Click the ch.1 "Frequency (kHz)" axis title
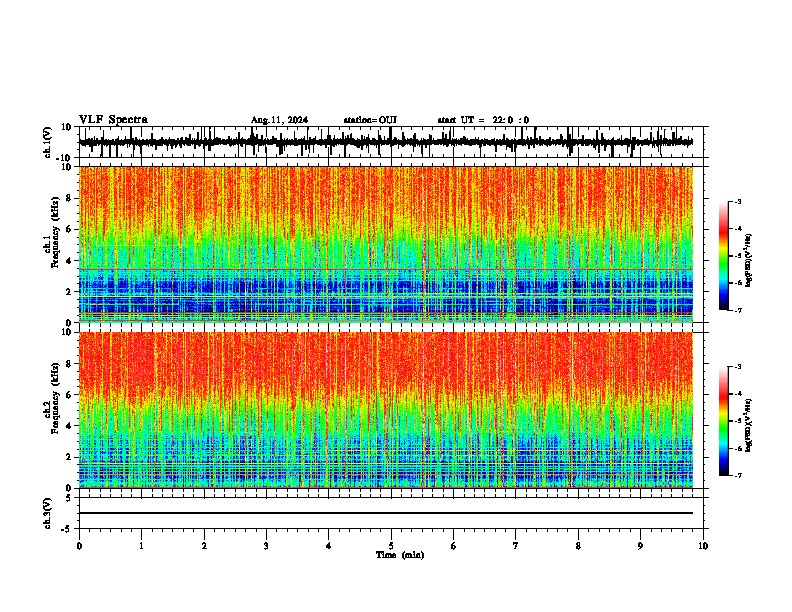Screen dimensions: 792x612 (x=55, y=233)
